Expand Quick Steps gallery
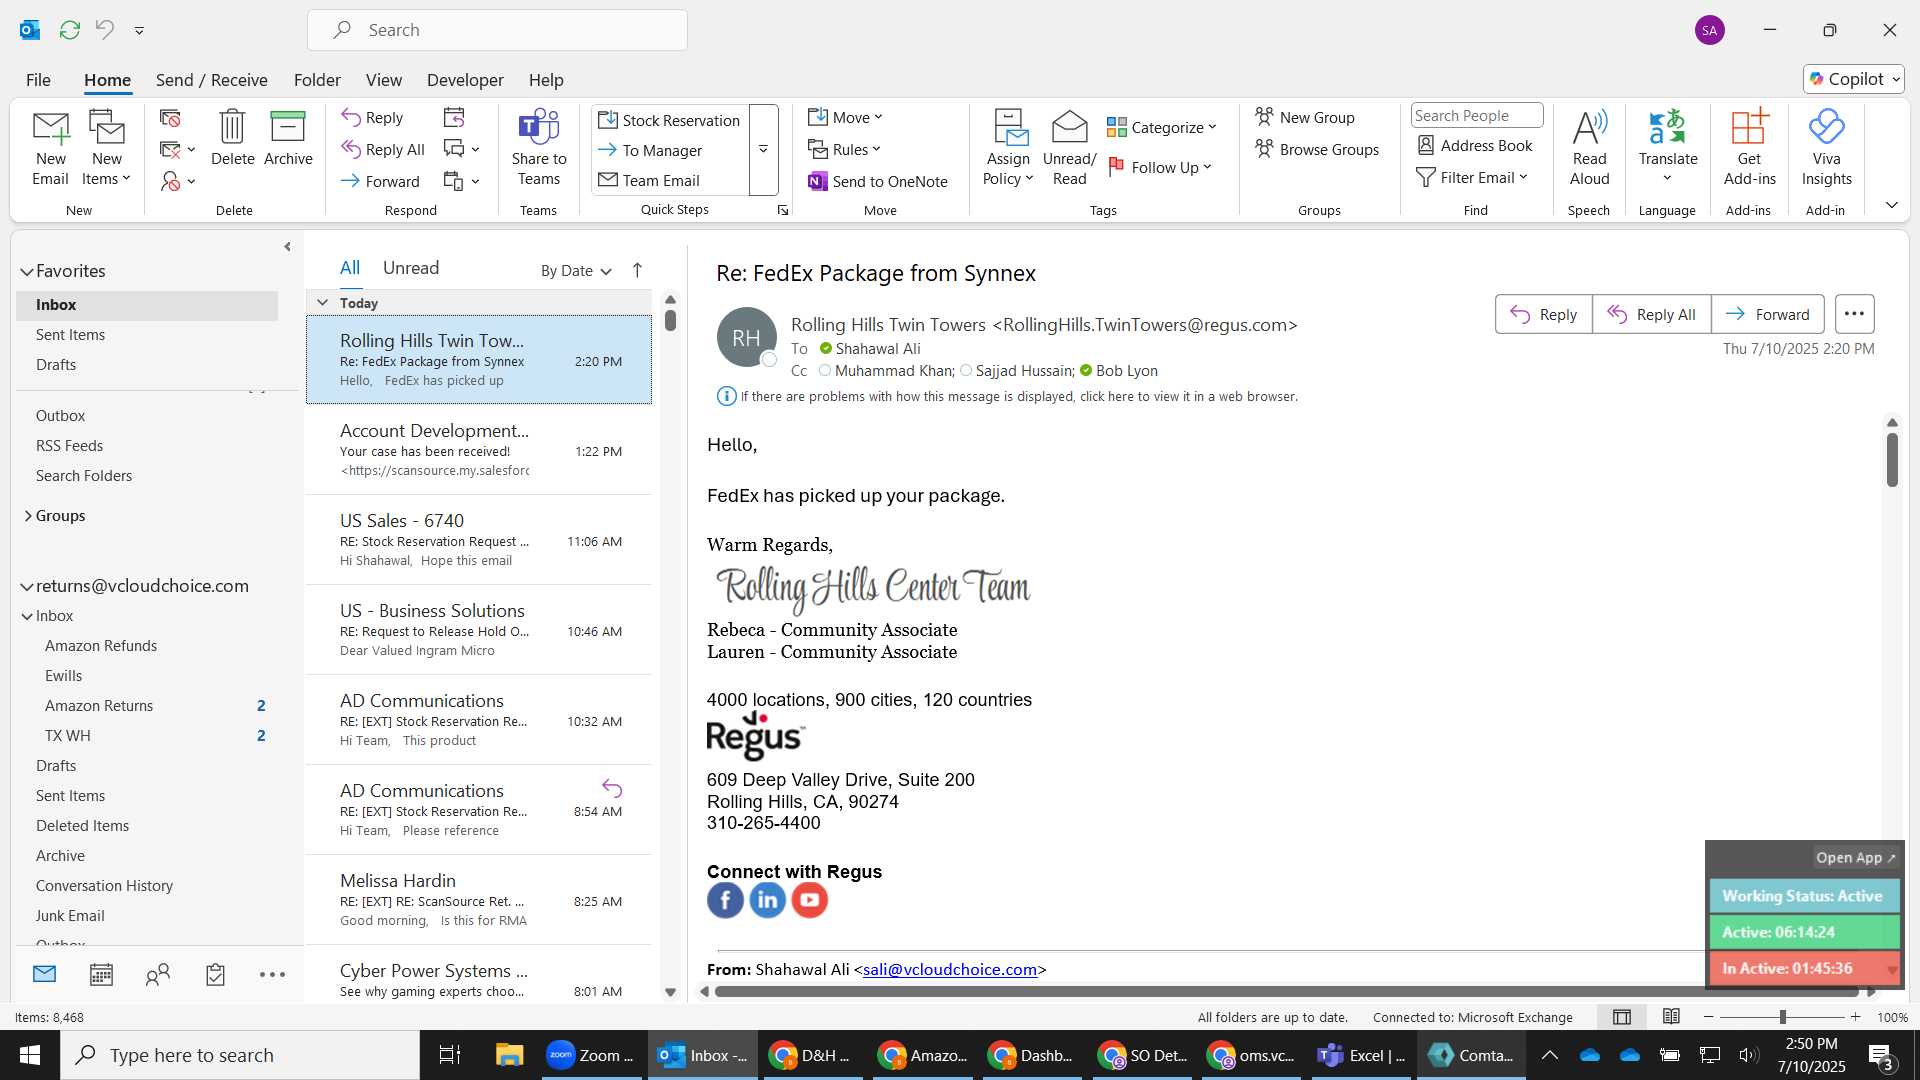The image size is (1920, 1080). [x=763, y=150]
